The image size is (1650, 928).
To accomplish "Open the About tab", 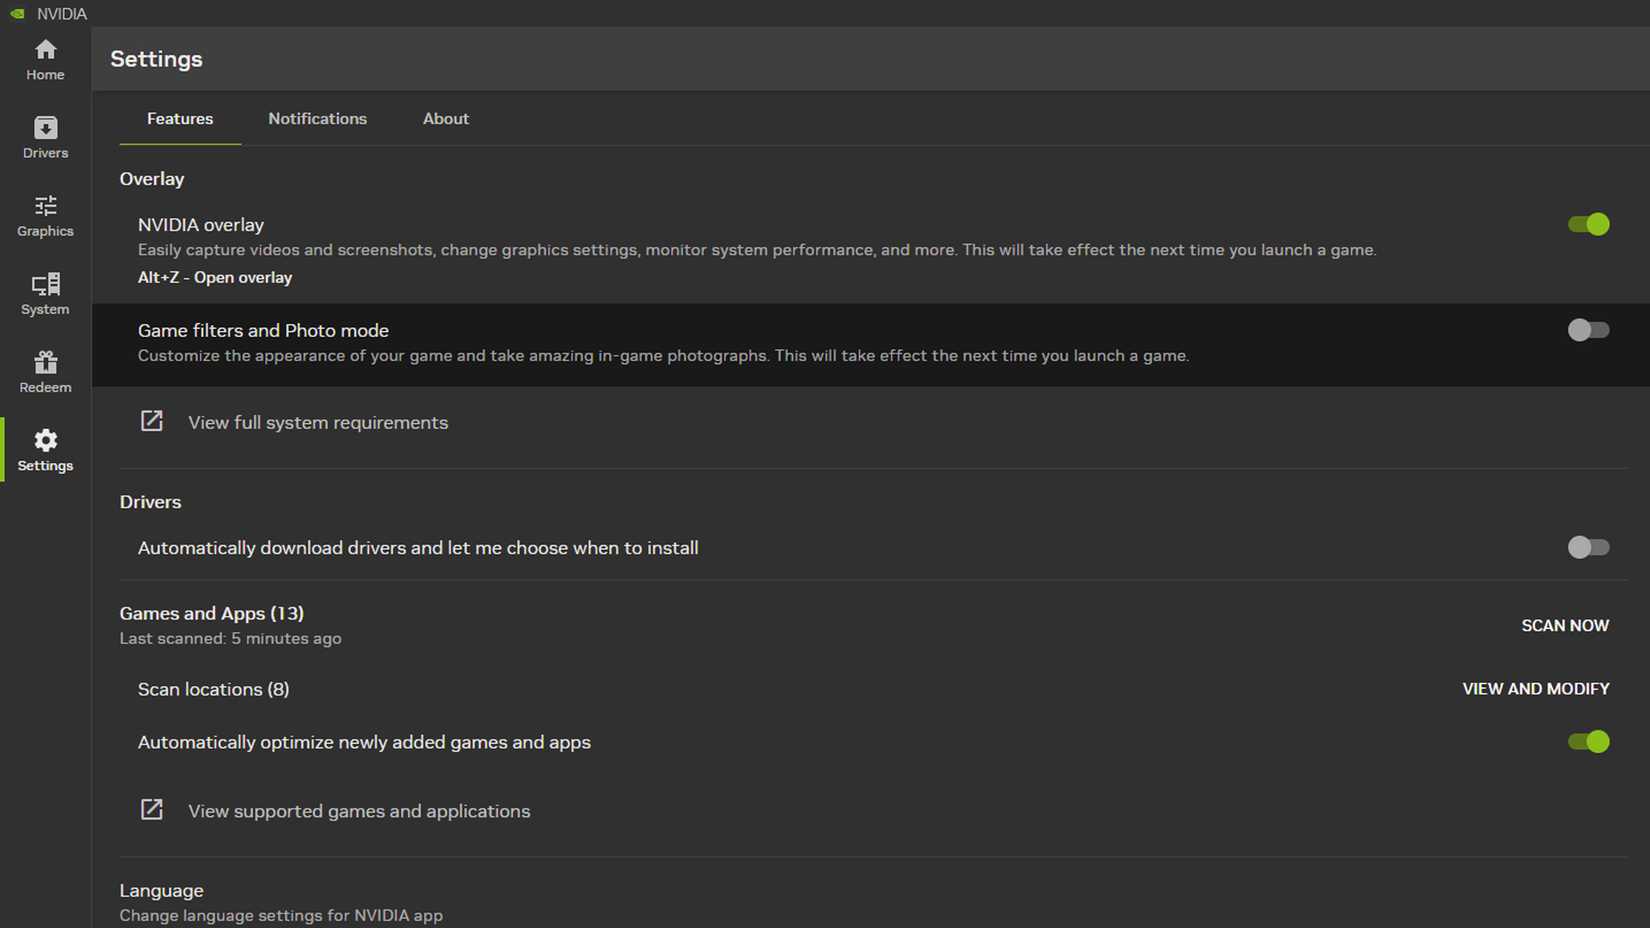I will coord(445,118).
